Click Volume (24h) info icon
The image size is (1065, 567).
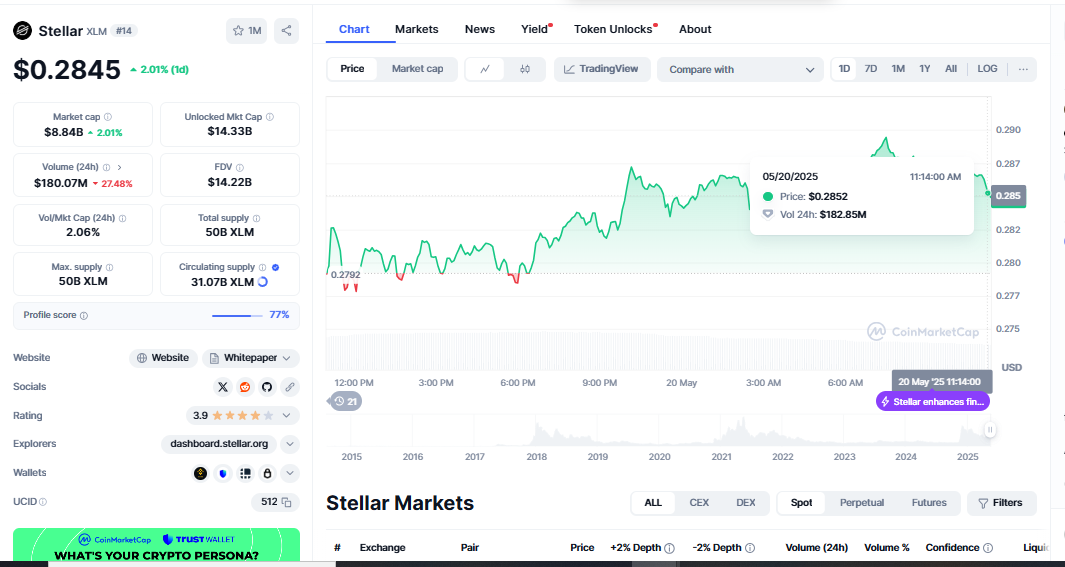coord(107,167)
